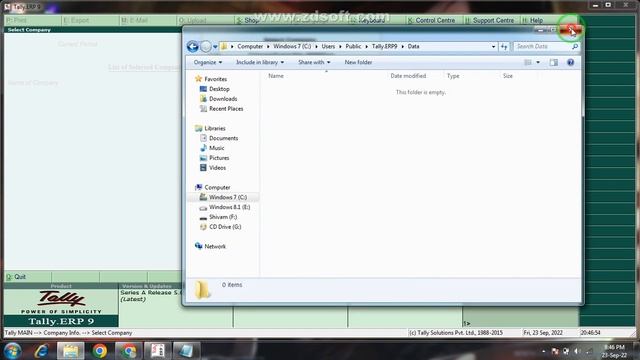Select Tally.ERP9 in the address breadcrumb
The width and height of the screenshot is (640, 360).
[384, 47]
